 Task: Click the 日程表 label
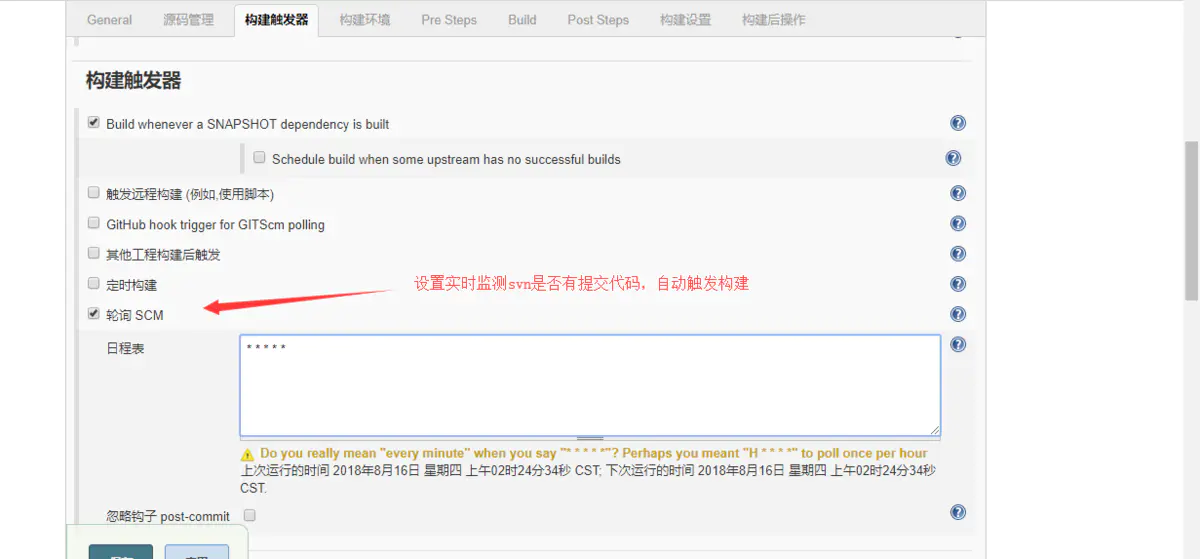[125, 349]
